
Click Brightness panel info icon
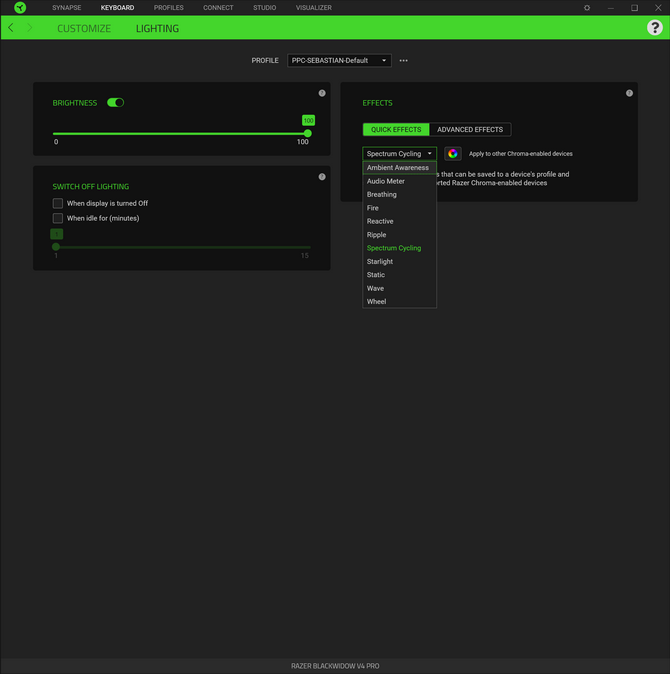pos(322,93)
